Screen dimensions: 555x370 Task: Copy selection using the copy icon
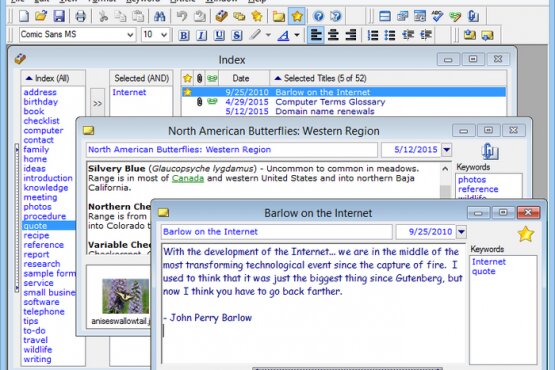coord(121,16)
